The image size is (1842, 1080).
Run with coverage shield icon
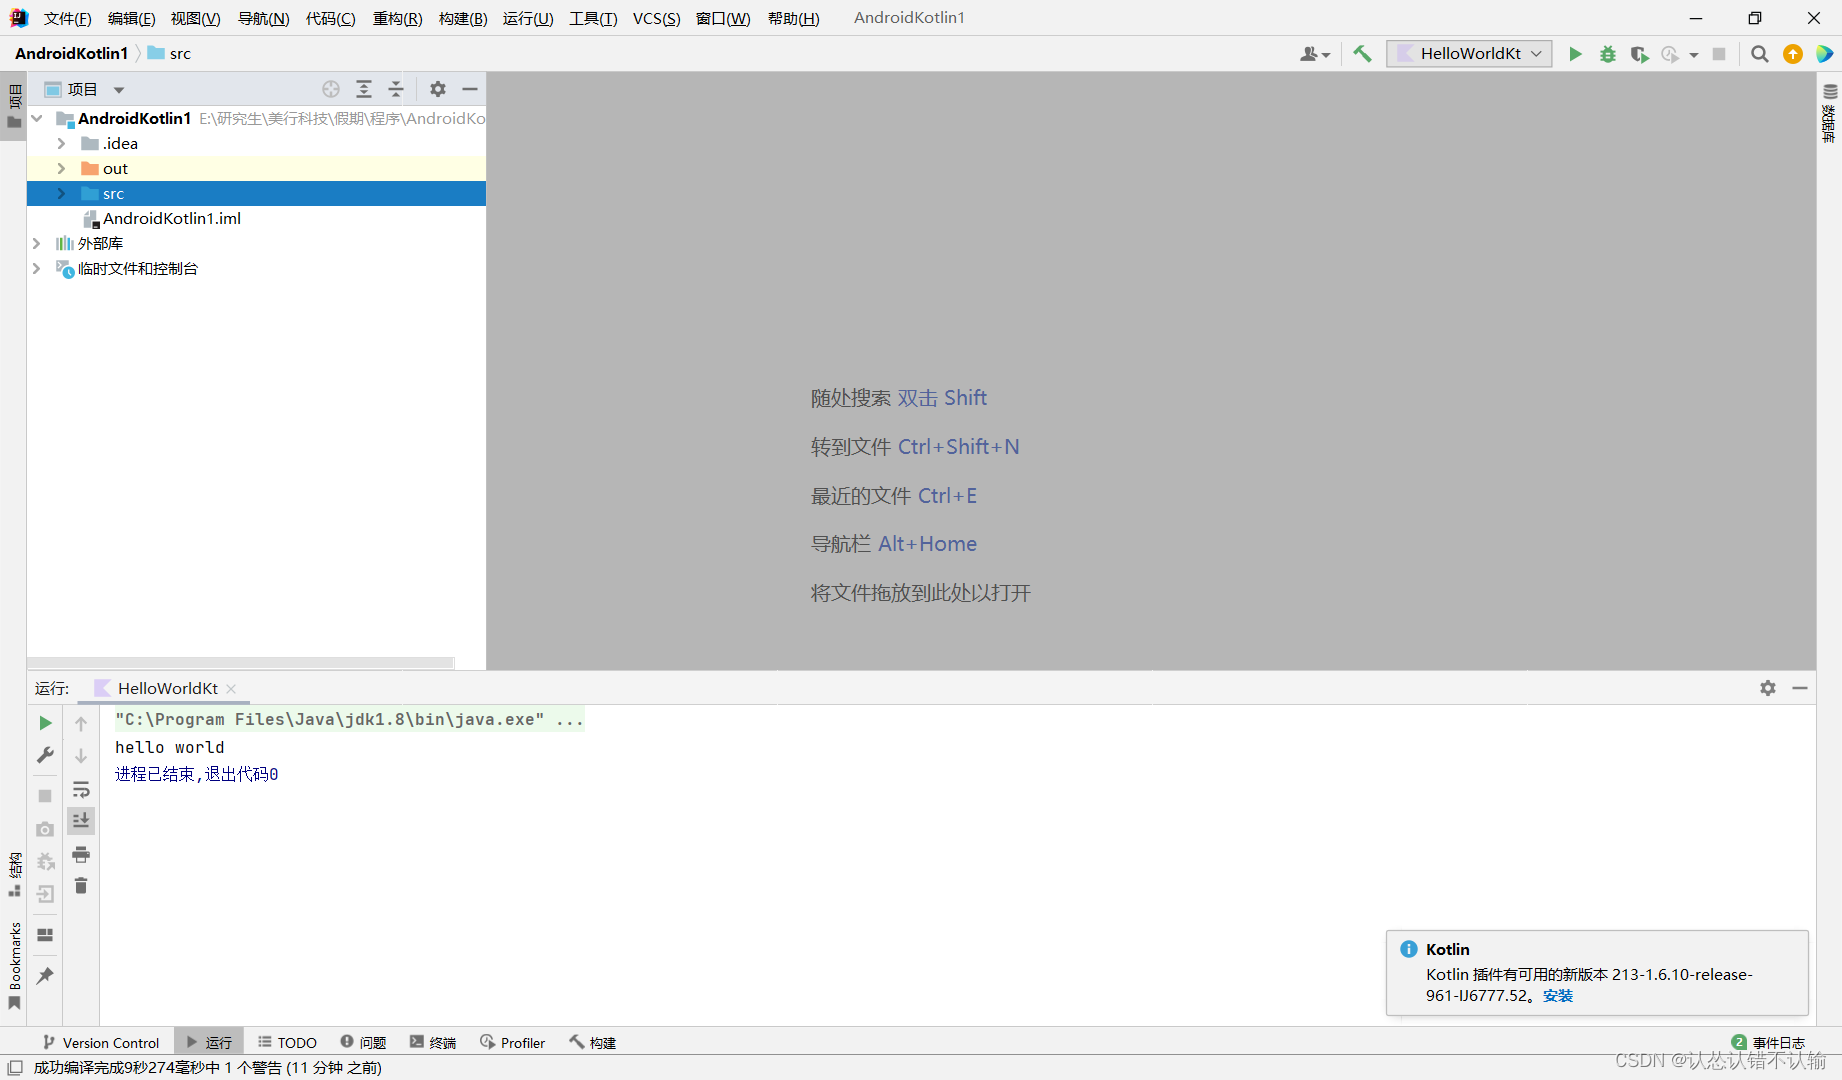coord(1639,54)
